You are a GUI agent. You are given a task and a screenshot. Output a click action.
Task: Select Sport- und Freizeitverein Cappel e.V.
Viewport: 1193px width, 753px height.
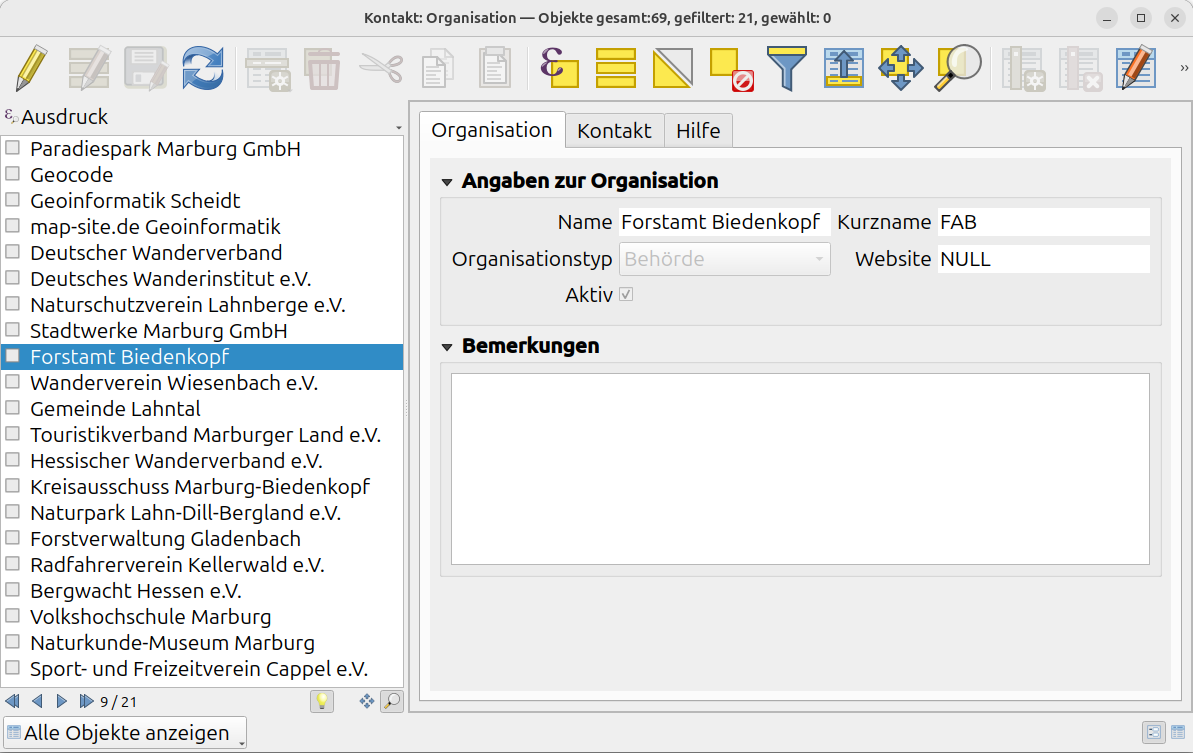tap(202, 669)
